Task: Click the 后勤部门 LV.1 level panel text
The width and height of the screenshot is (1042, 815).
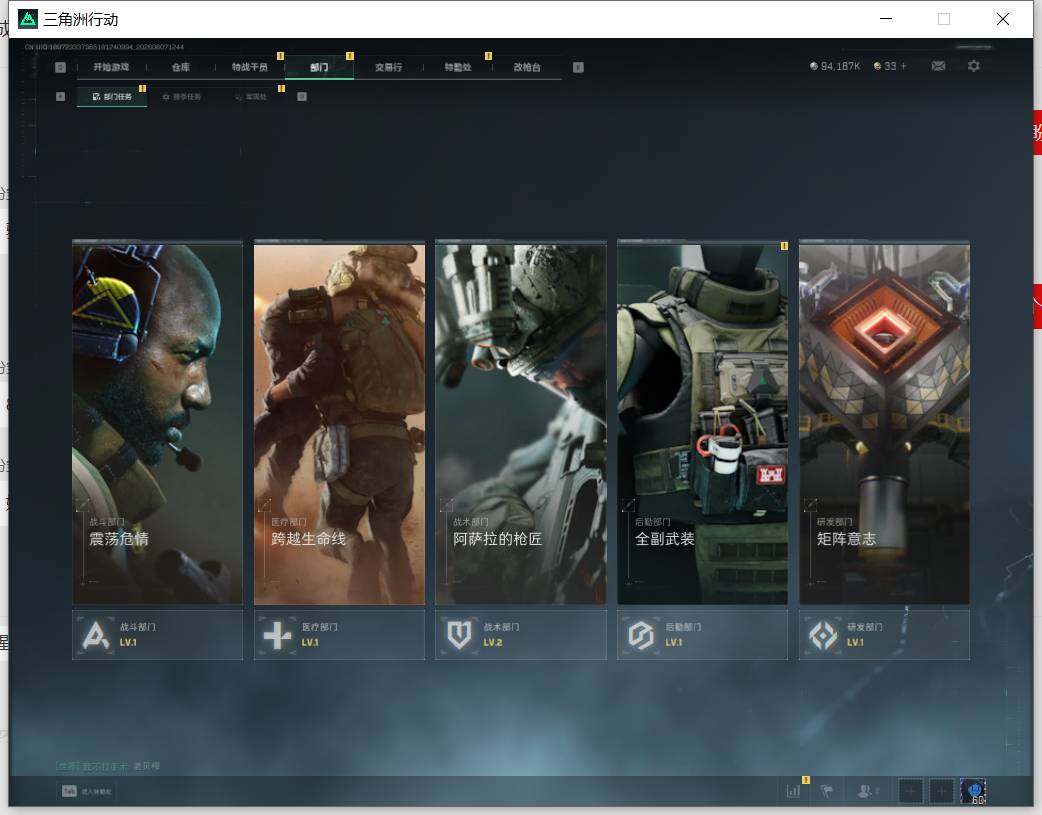Action: tap(682, 635)
